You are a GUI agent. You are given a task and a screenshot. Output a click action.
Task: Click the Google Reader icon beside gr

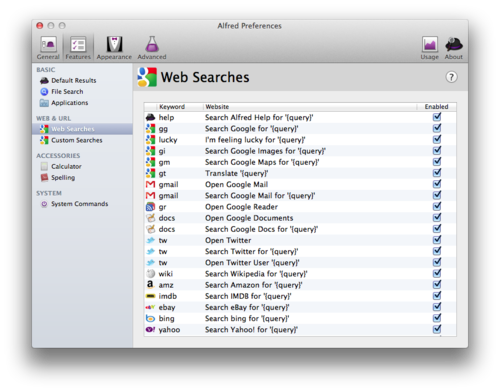pos(150,207)
